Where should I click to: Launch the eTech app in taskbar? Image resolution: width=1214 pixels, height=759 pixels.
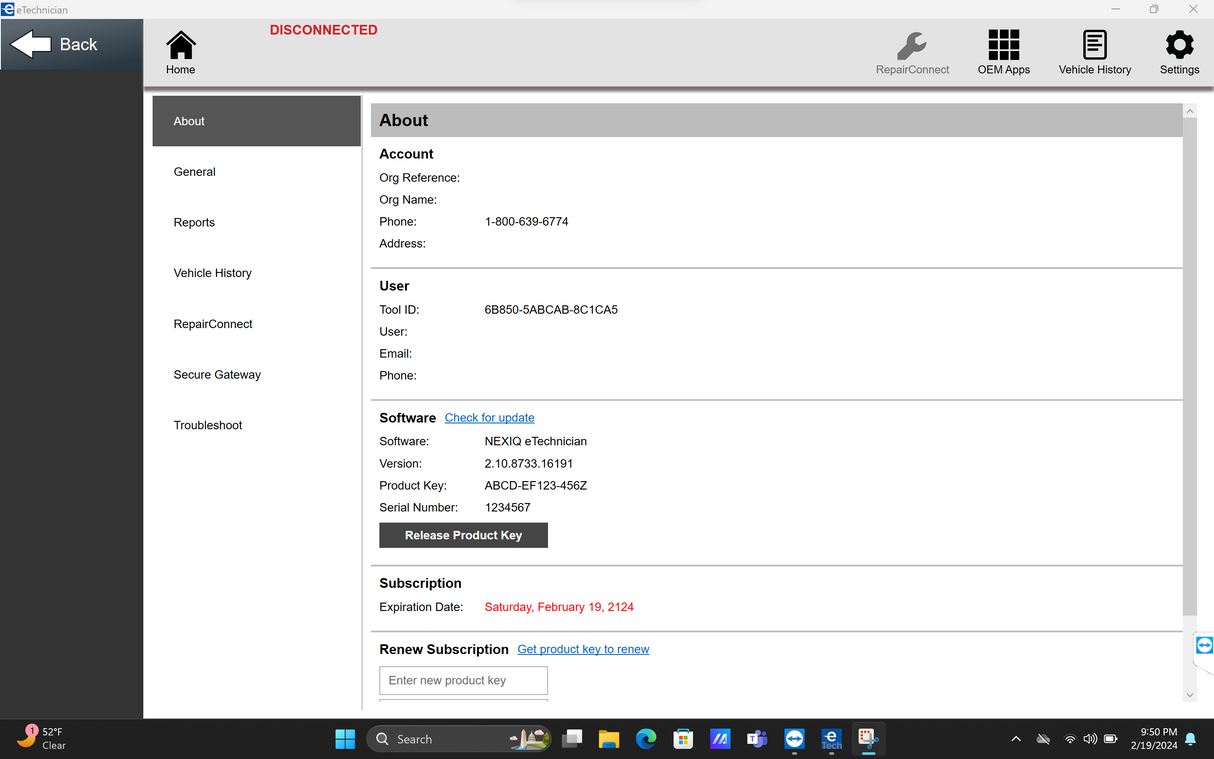tap(831, 739)
